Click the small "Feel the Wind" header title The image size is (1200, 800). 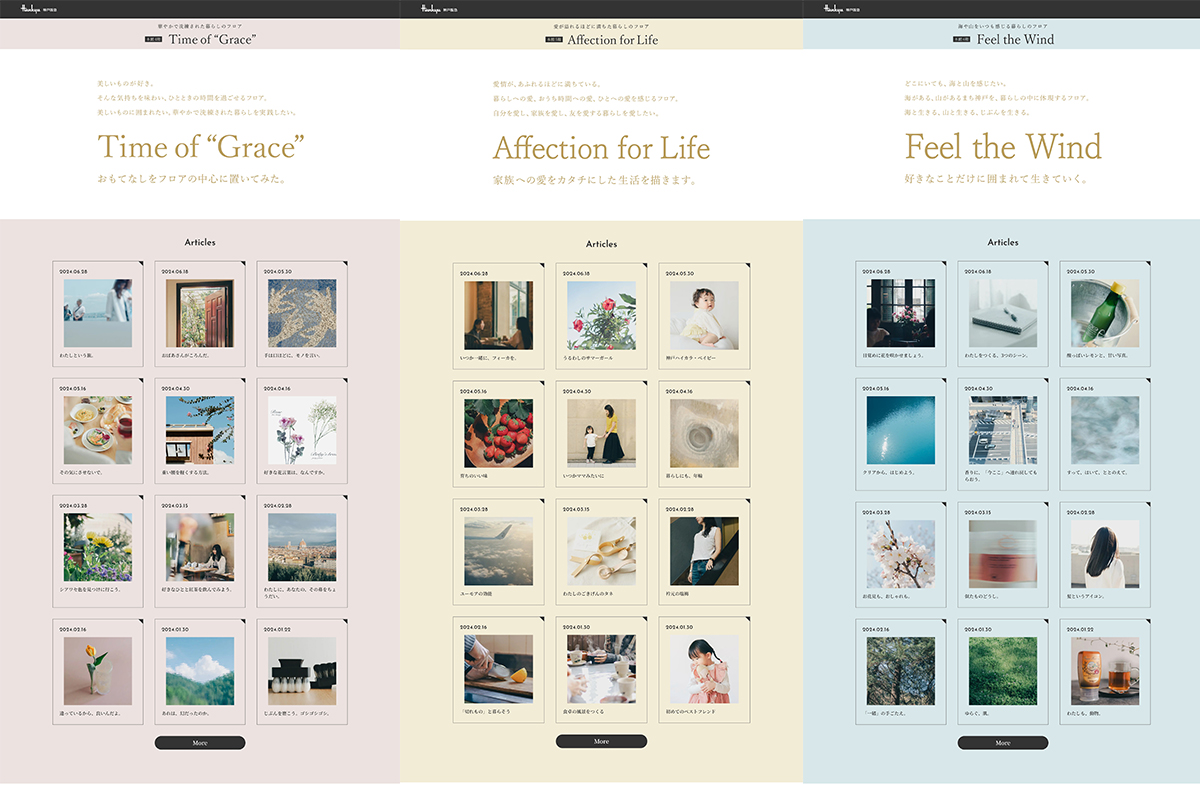1015,40
